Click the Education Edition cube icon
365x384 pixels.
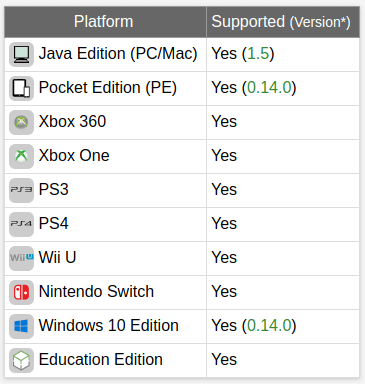tap(21, 360)
